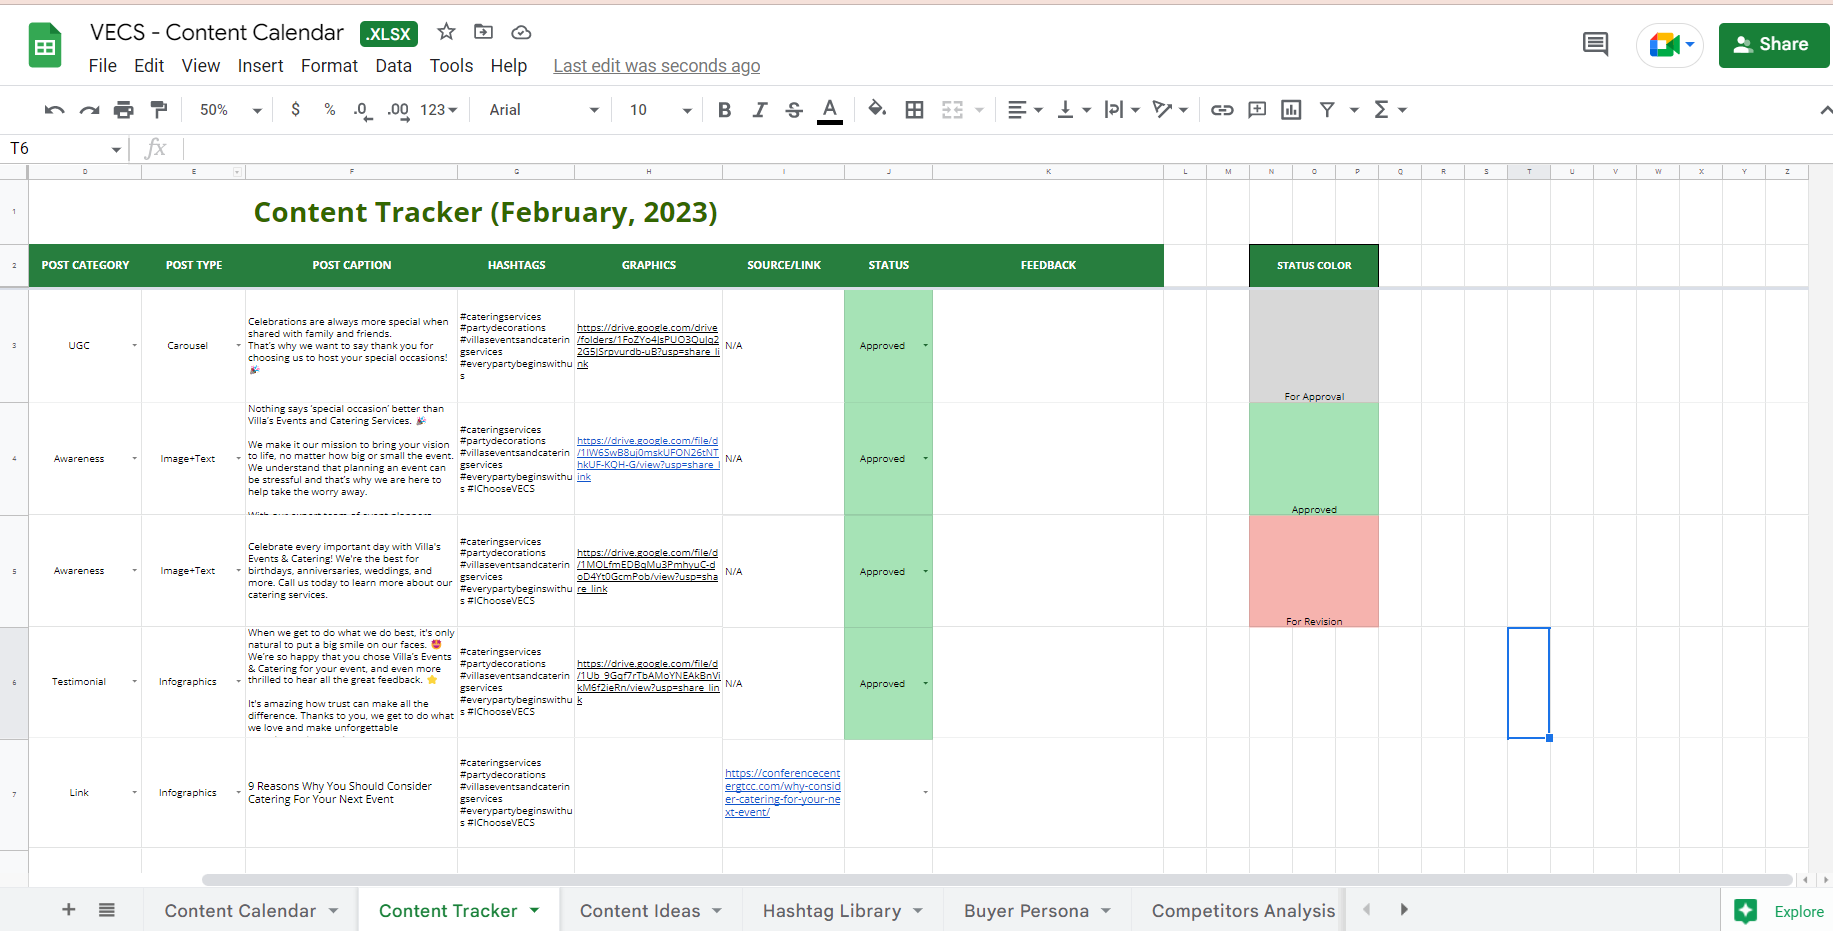Click the cloud document status icon
This screenshot has width=1833, height=931.
point(521,33)
